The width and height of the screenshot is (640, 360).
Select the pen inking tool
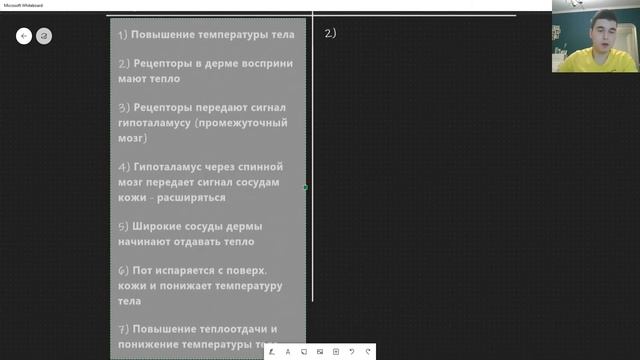click(272, 351)
